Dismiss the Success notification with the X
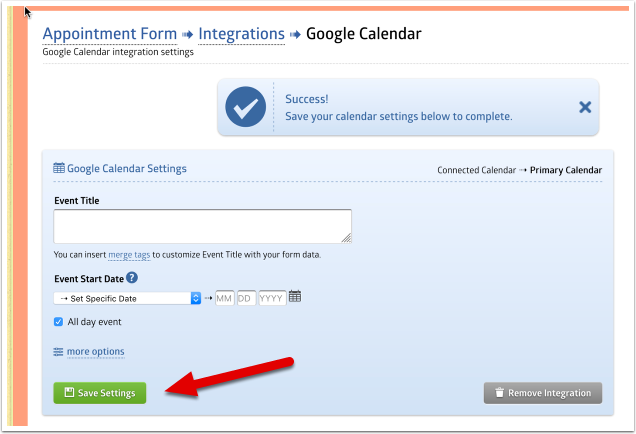Screen dimensions: 636x434 [x=585, y=107]
